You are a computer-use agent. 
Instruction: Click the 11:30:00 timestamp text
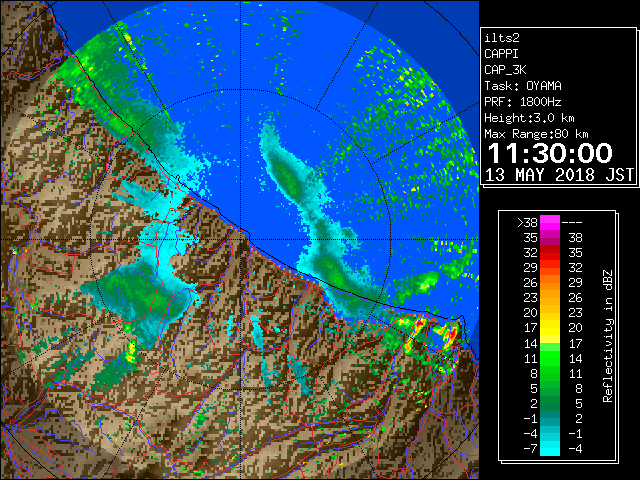pos(550,153)
